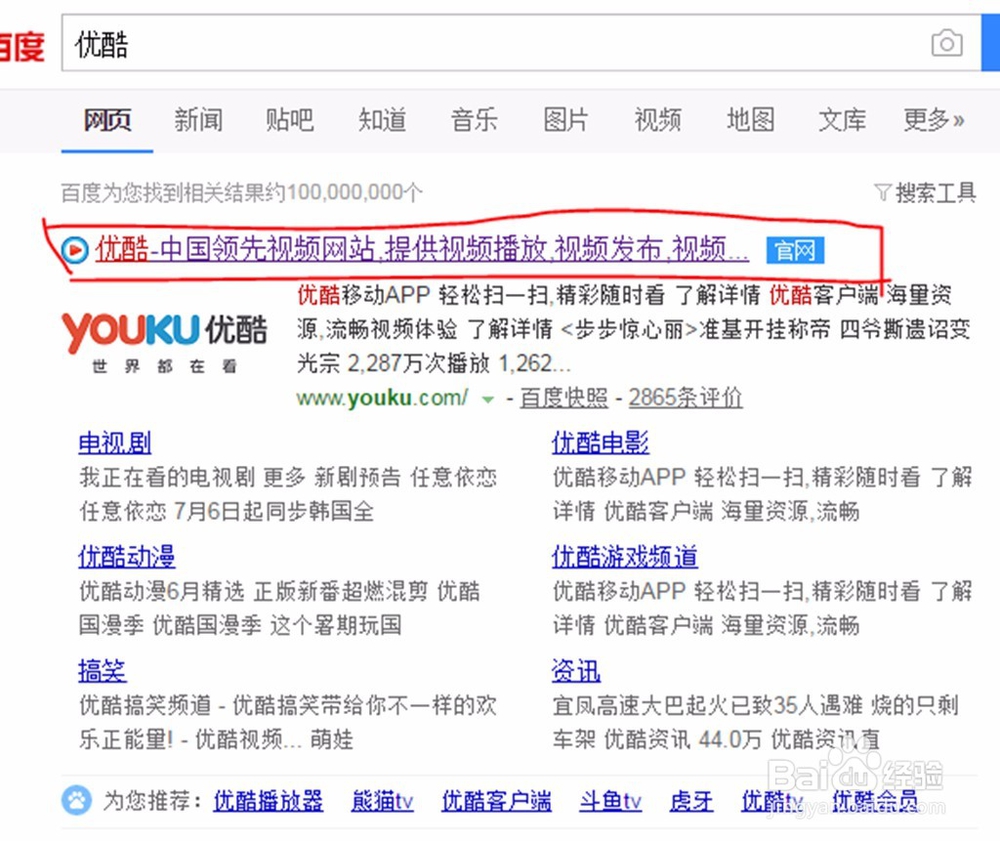Switch to the 文库 tab
Screen dimensions: 1000x841
(x=842, y=119)
